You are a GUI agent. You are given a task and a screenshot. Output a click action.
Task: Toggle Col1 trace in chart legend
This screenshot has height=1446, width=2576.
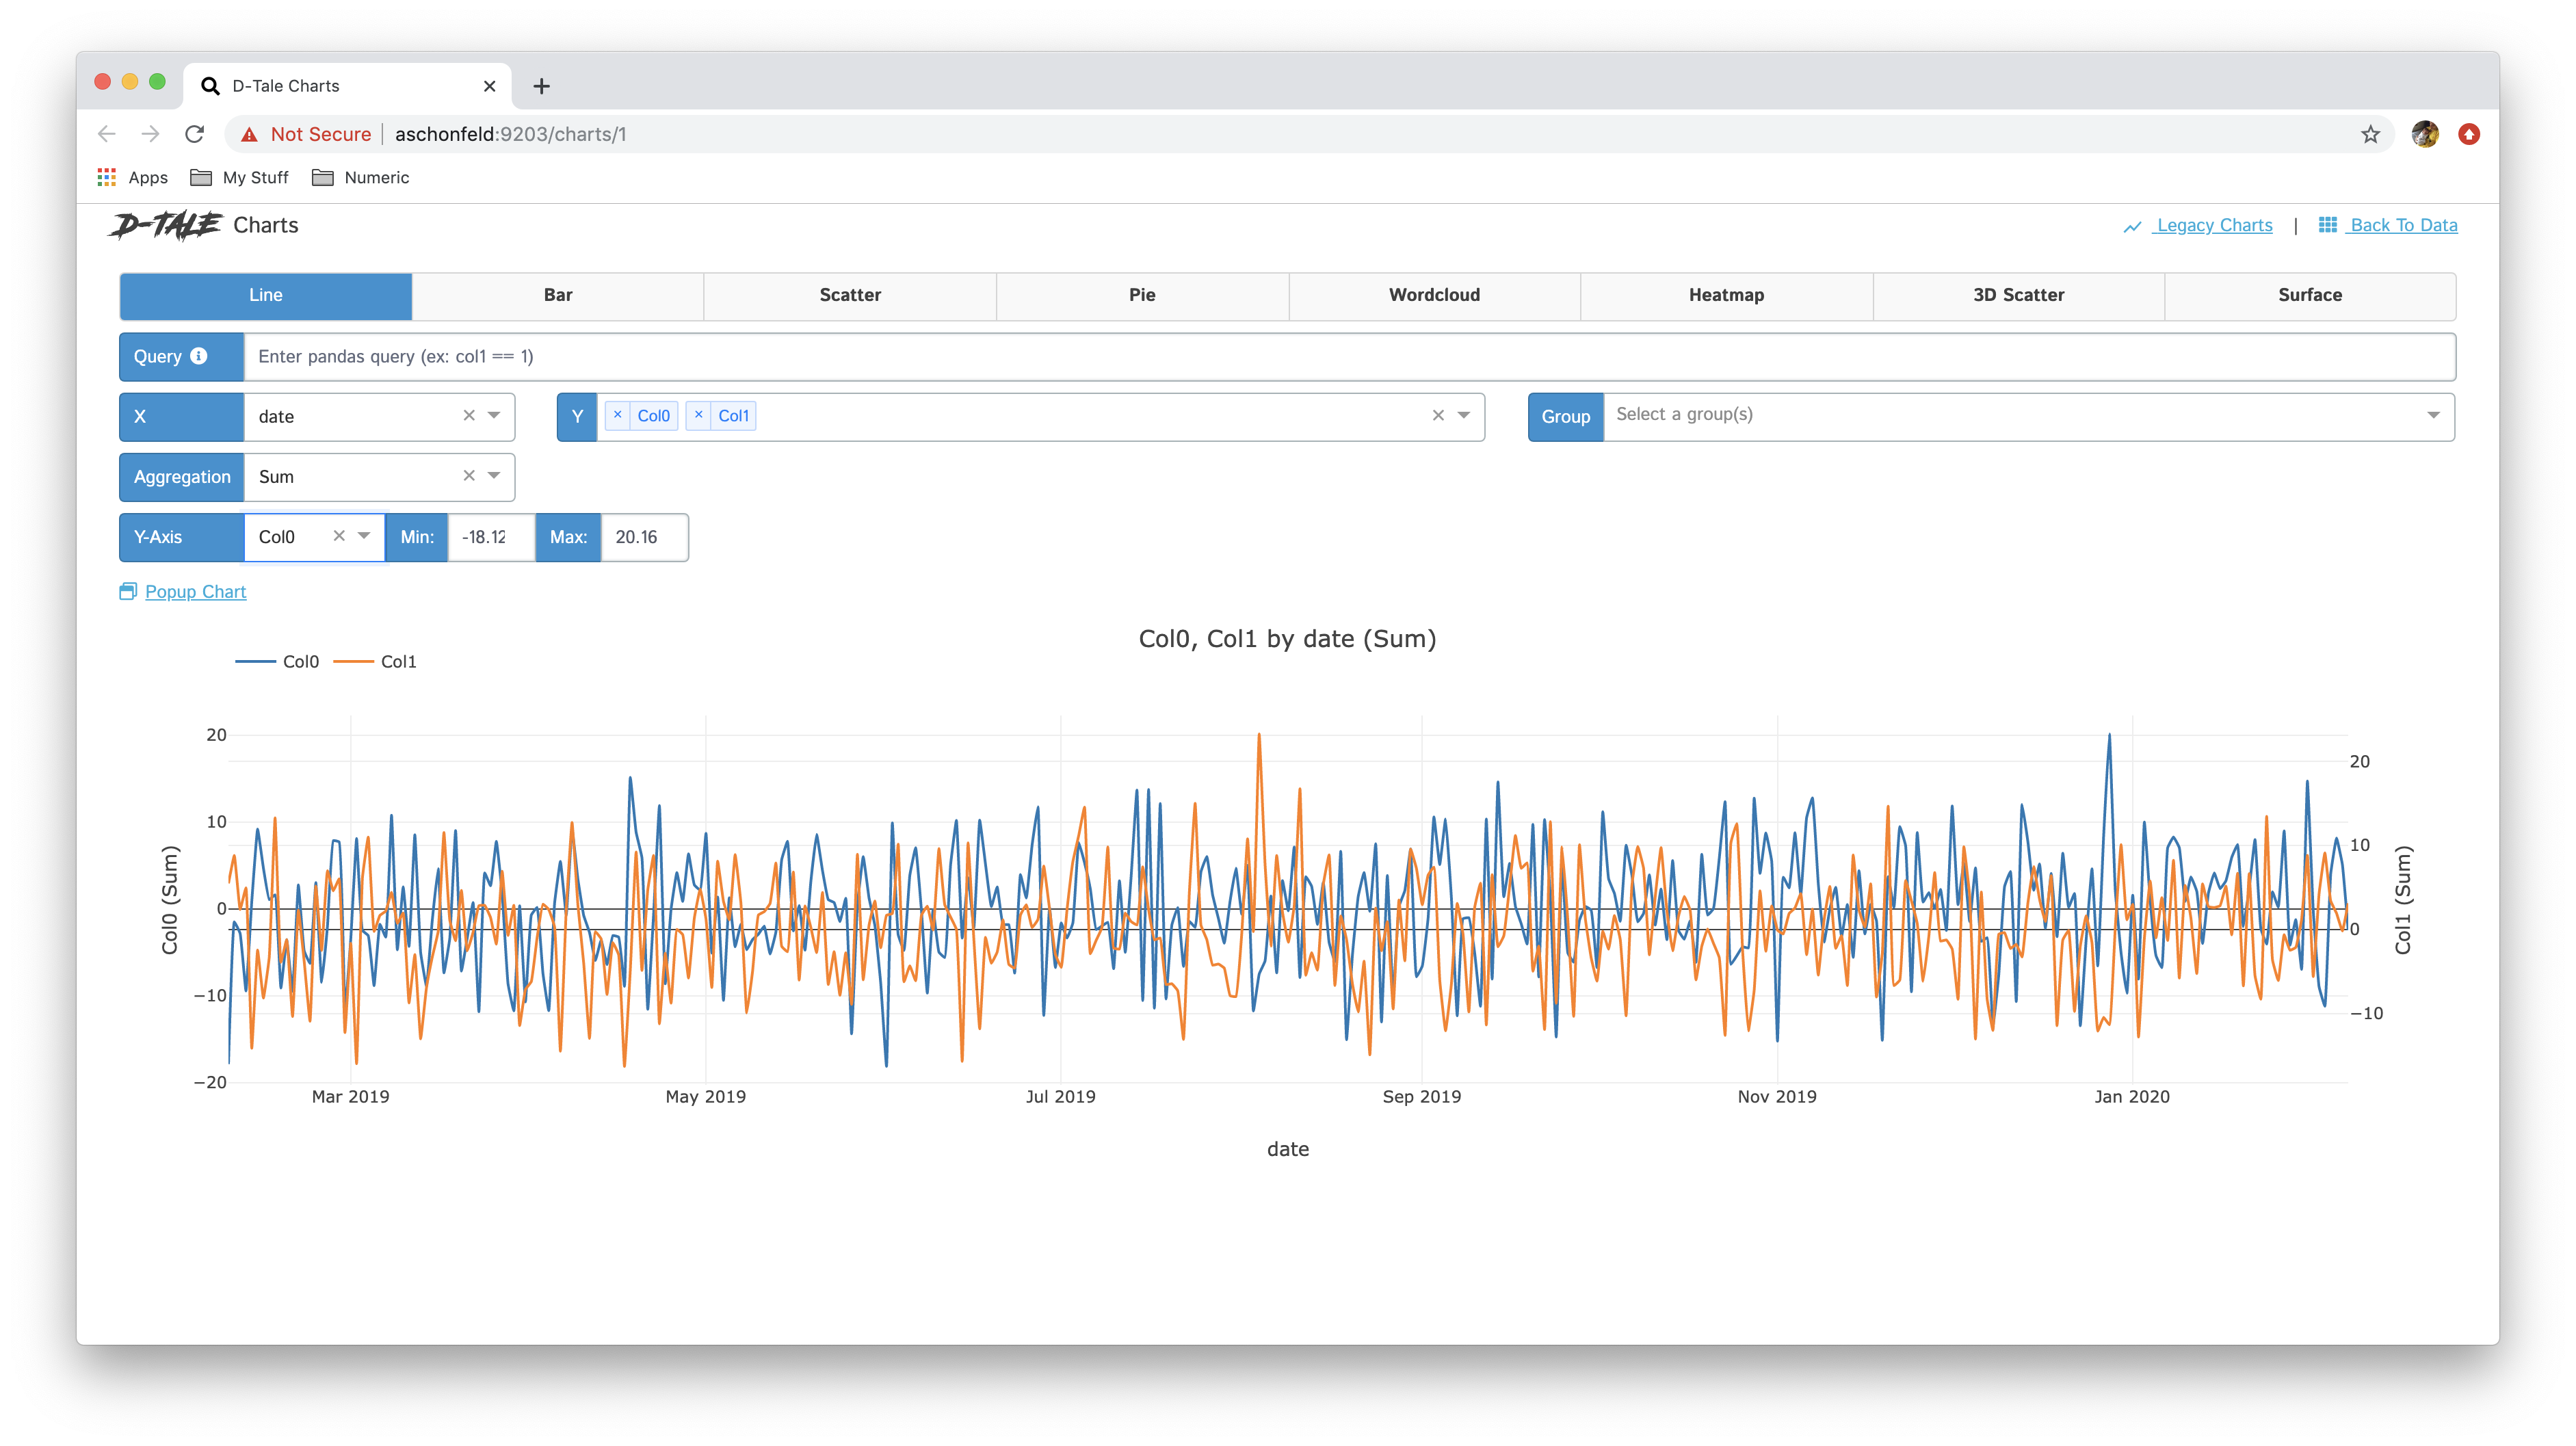pyautogui.click(x=397, y=662)
